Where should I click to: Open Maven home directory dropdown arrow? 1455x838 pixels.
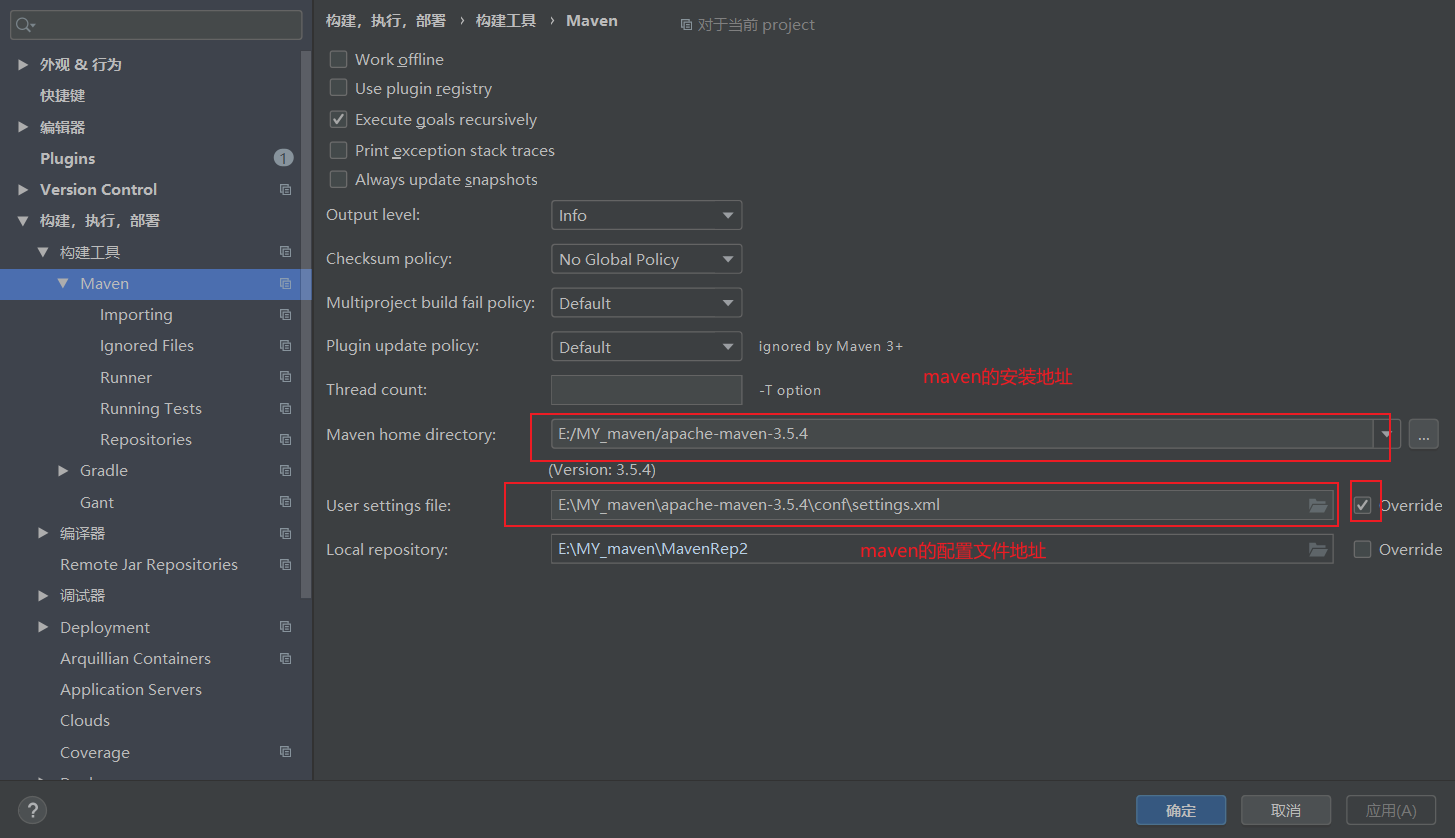click(x=1386, y=435)
